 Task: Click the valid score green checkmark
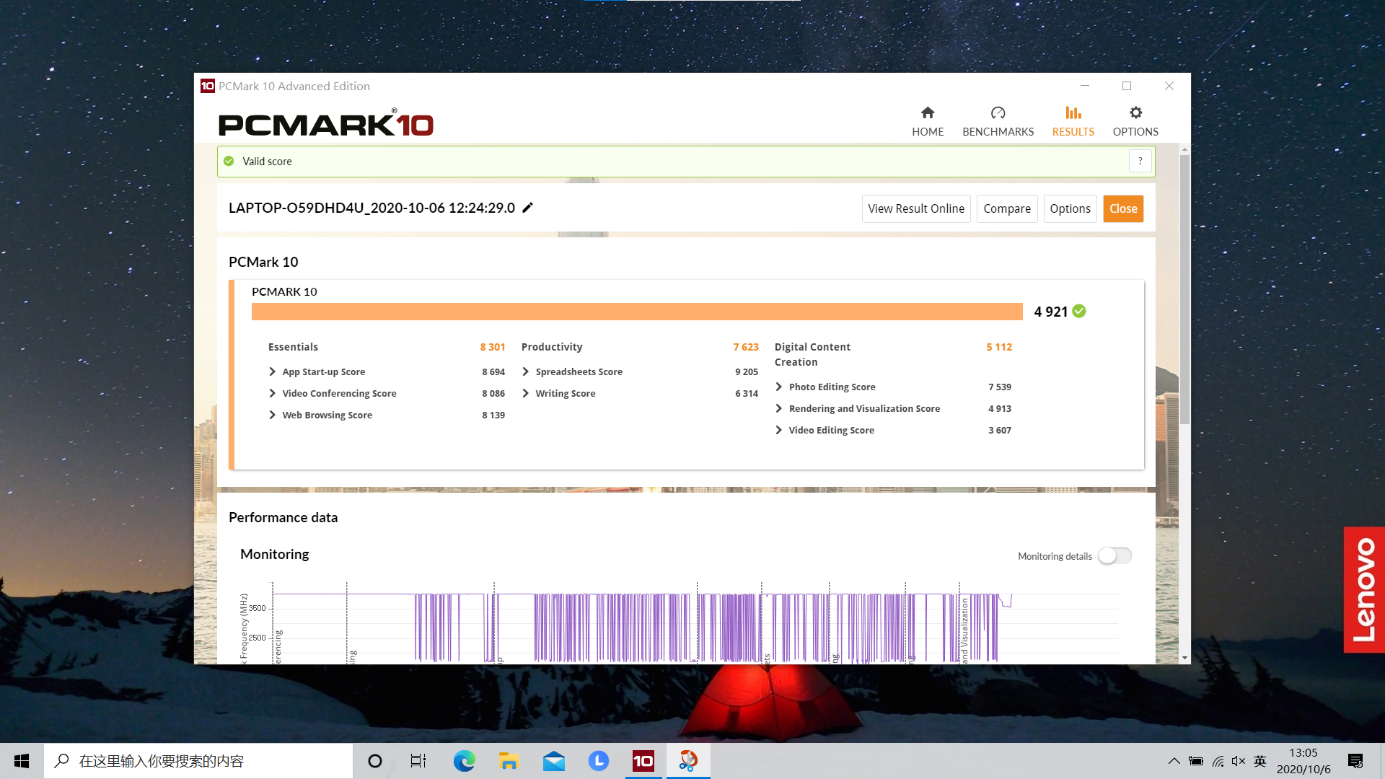[1079, 311]
